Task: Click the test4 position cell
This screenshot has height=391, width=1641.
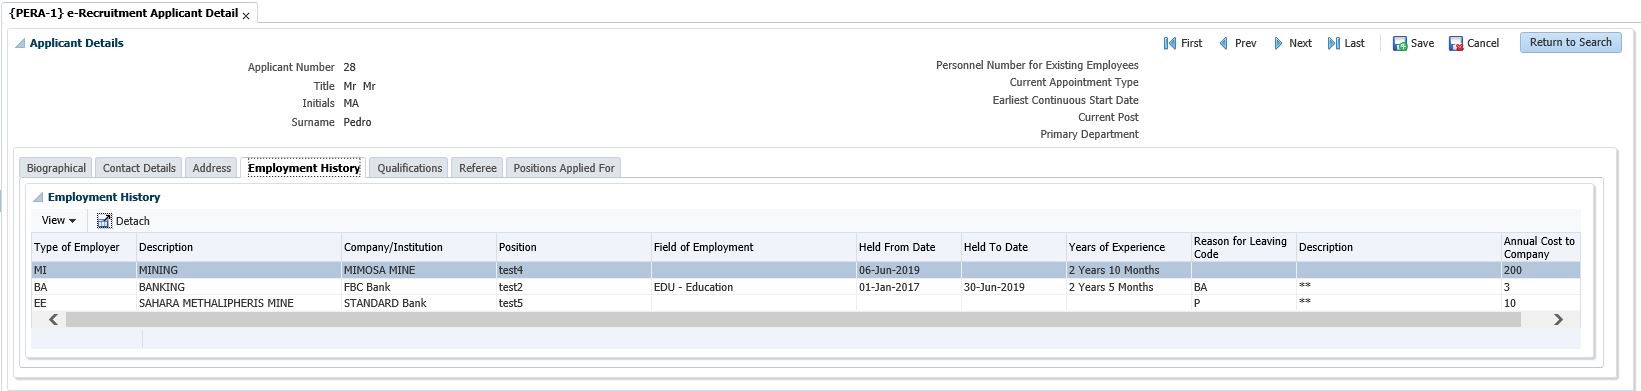Action: coord(573,270)
